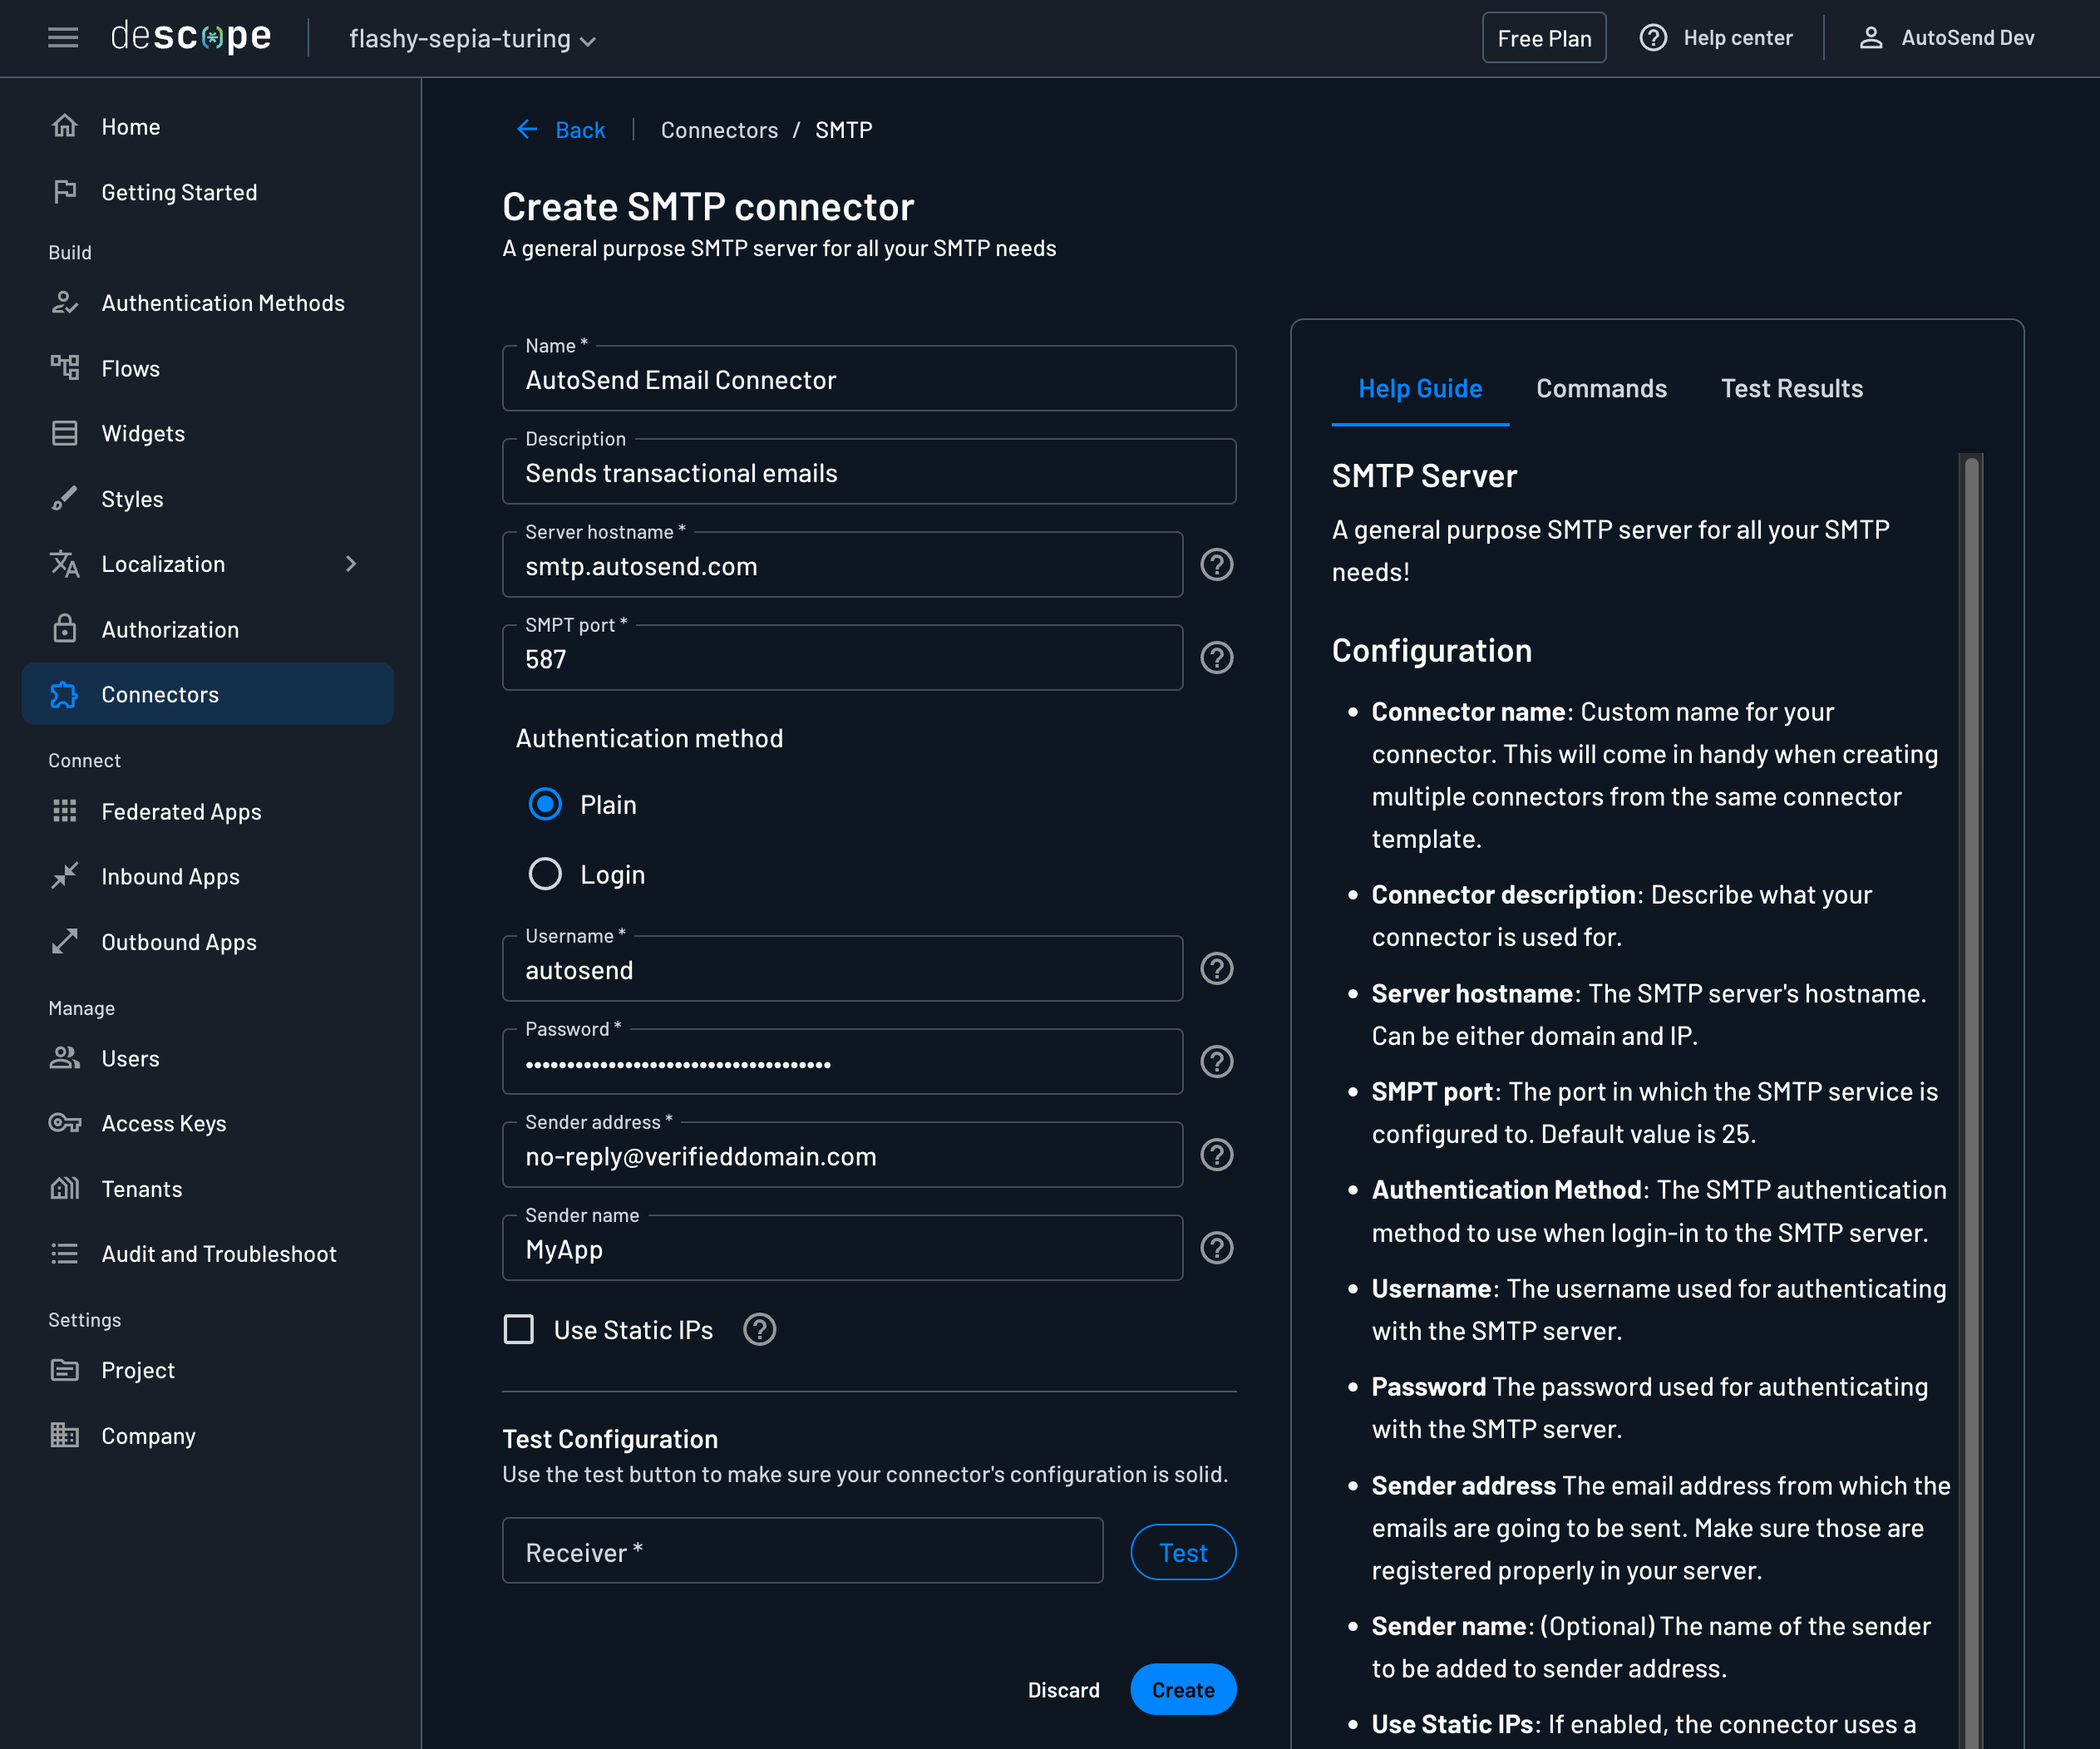Click the Create button
This screenshot has height=1749, width=2100.
coord(1183,1689)
